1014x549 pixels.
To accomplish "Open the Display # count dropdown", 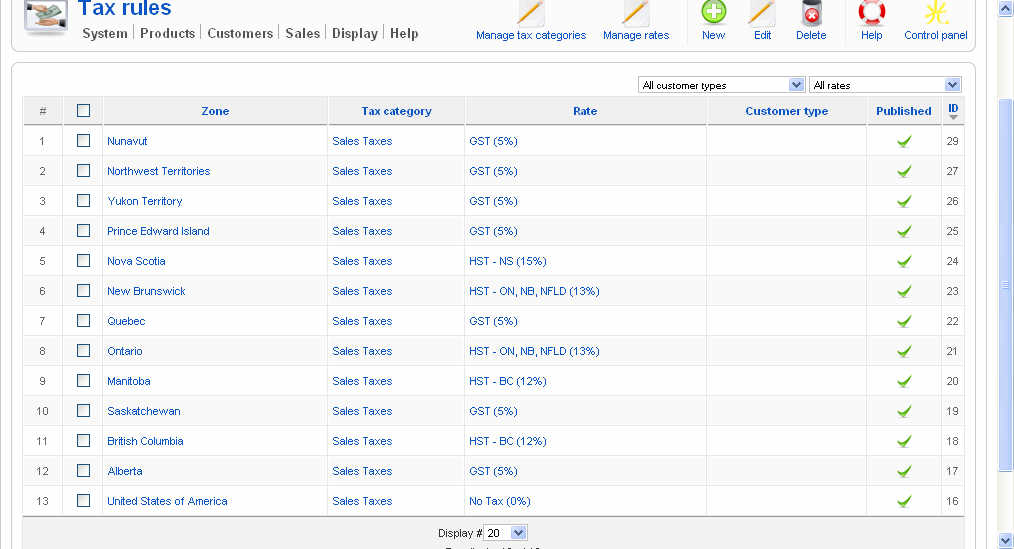I will (506, 533).
